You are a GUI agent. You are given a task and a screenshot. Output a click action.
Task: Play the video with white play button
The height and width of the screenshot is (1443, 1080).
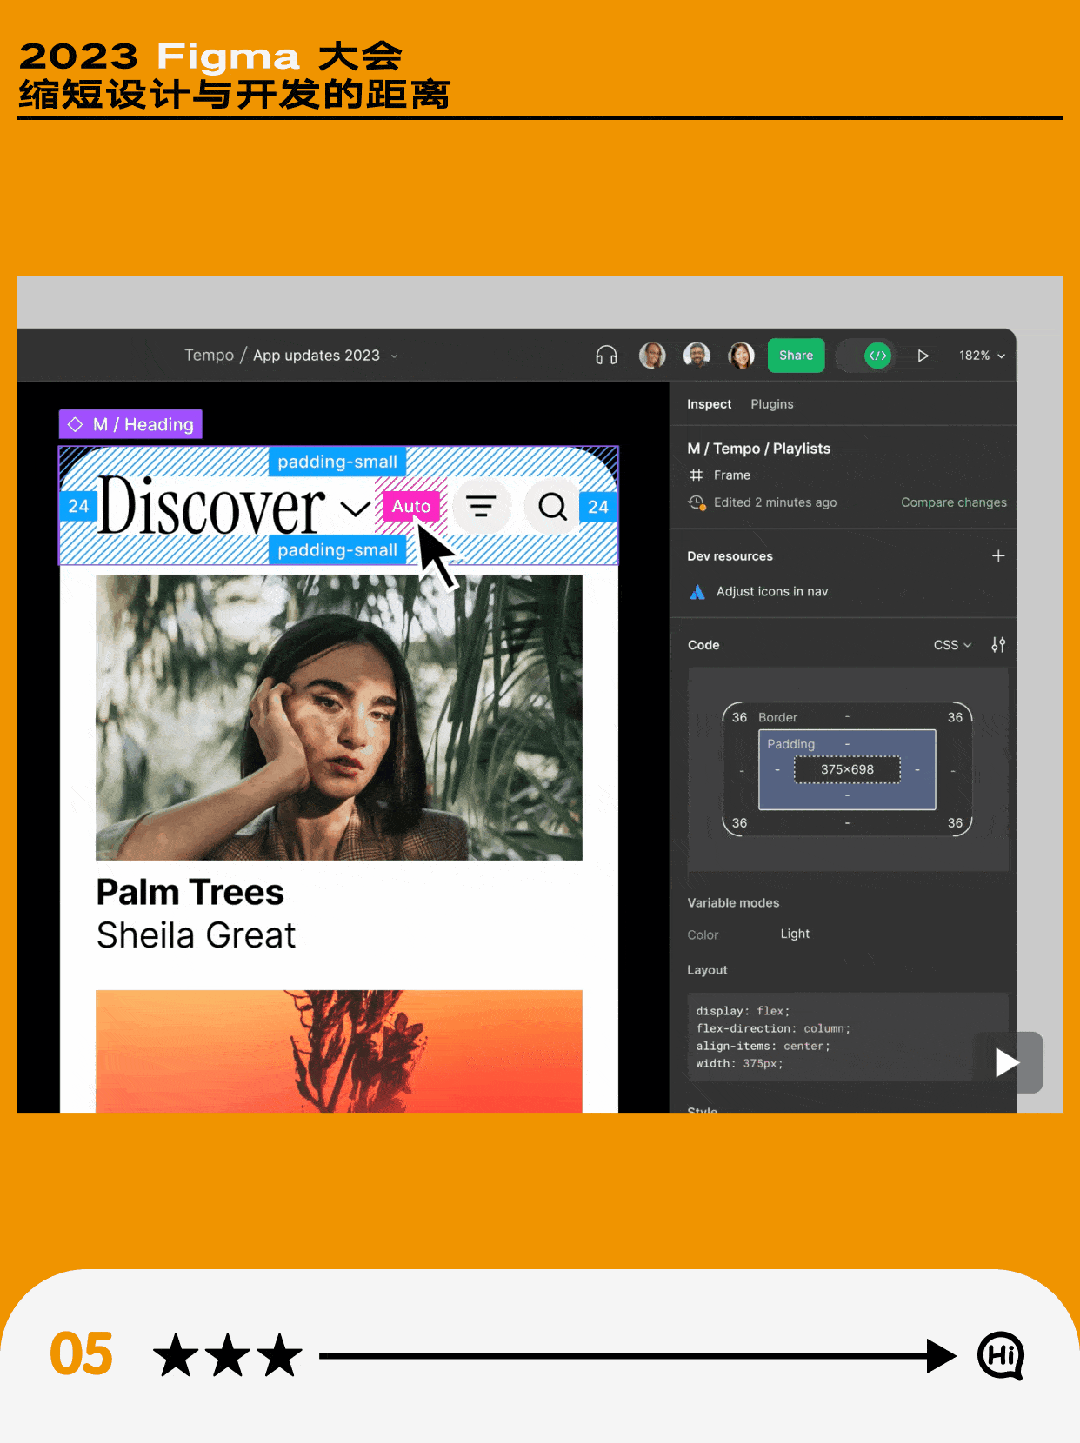pyautogui.click(x=1007, y=1062)
